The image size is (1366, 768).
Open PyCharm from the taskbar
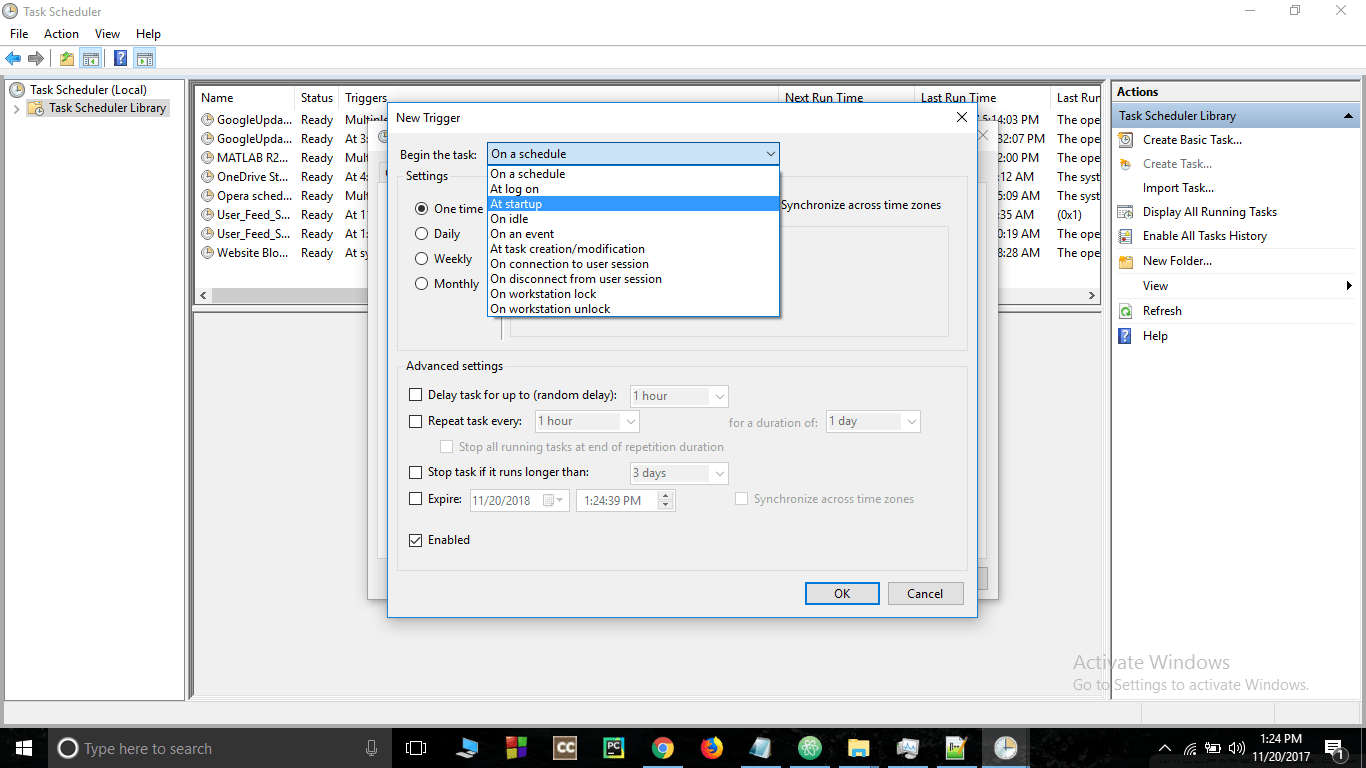tap(614, 748)
